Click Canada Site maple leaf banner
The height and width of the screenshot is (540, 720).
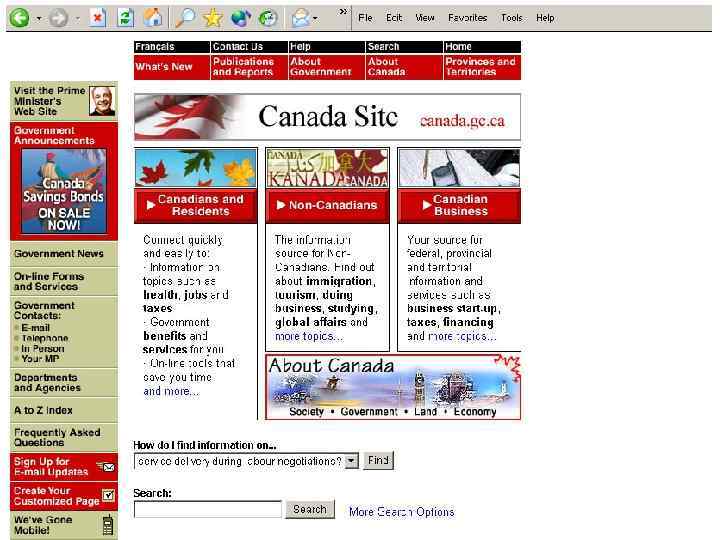tap(327, 117)
